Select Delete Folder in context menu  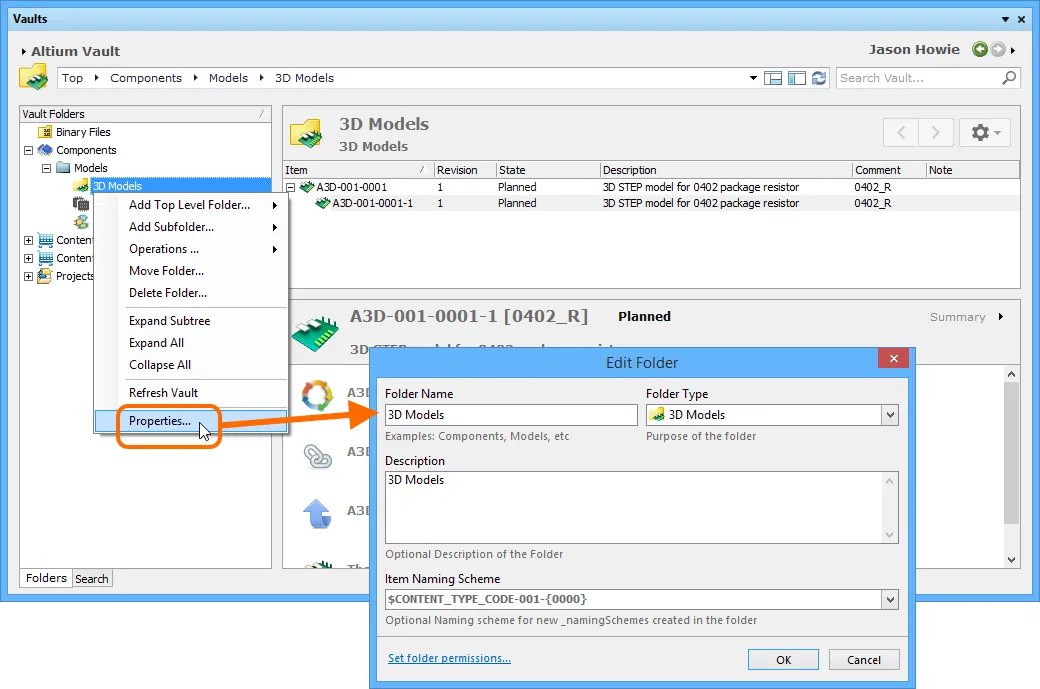pos(191,292)
